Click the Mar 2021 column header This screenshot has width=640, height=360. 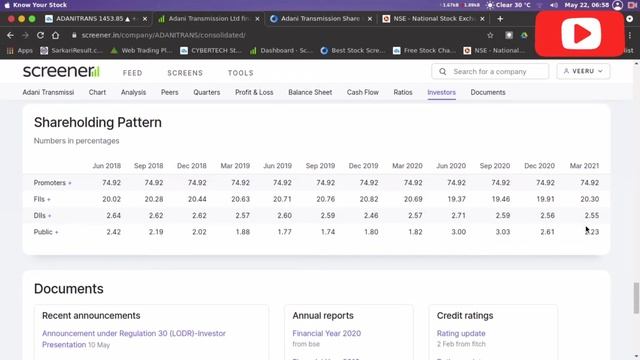584,166
